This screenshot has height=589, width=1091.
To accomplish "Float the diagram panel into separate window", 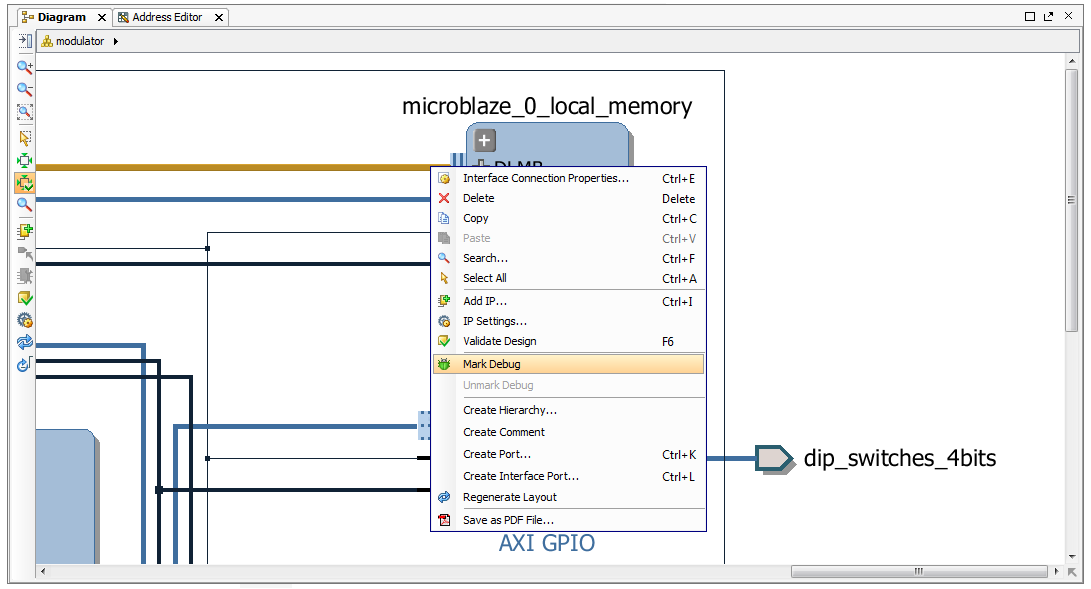I will tap(1049, 17).
